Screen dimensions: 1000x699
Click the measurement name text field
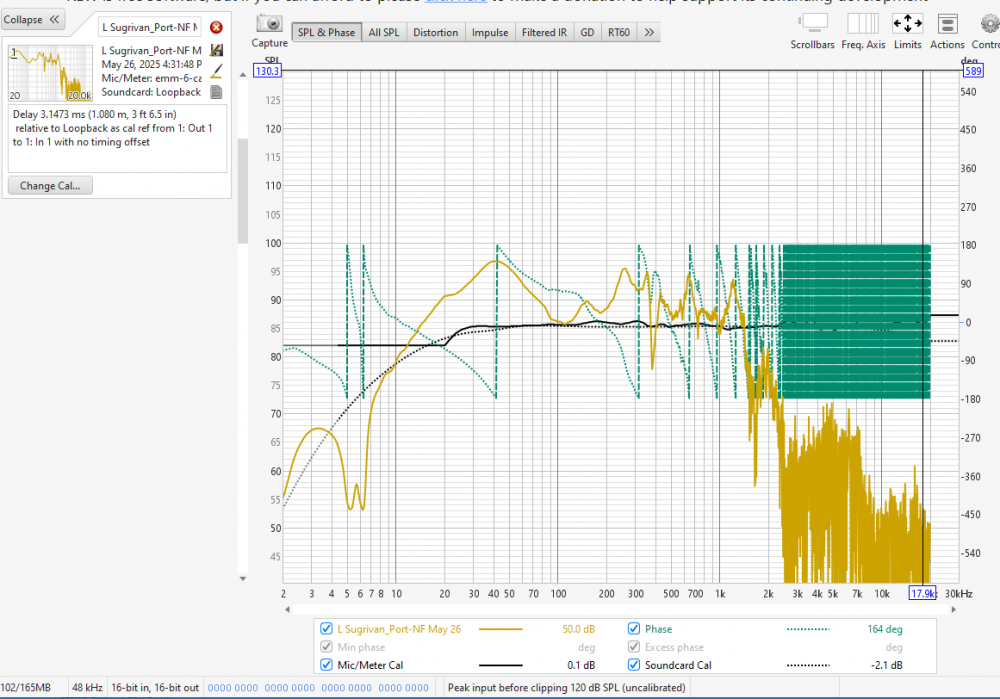click(x=150, y=27)
